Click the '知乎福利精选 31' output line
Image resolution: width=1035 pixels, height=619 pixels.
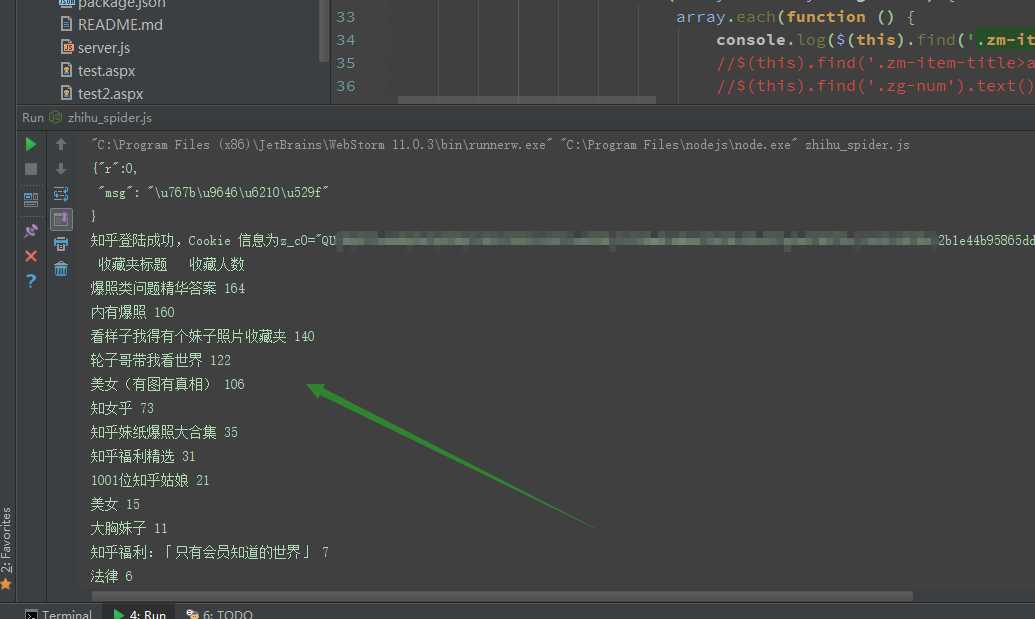143,457
